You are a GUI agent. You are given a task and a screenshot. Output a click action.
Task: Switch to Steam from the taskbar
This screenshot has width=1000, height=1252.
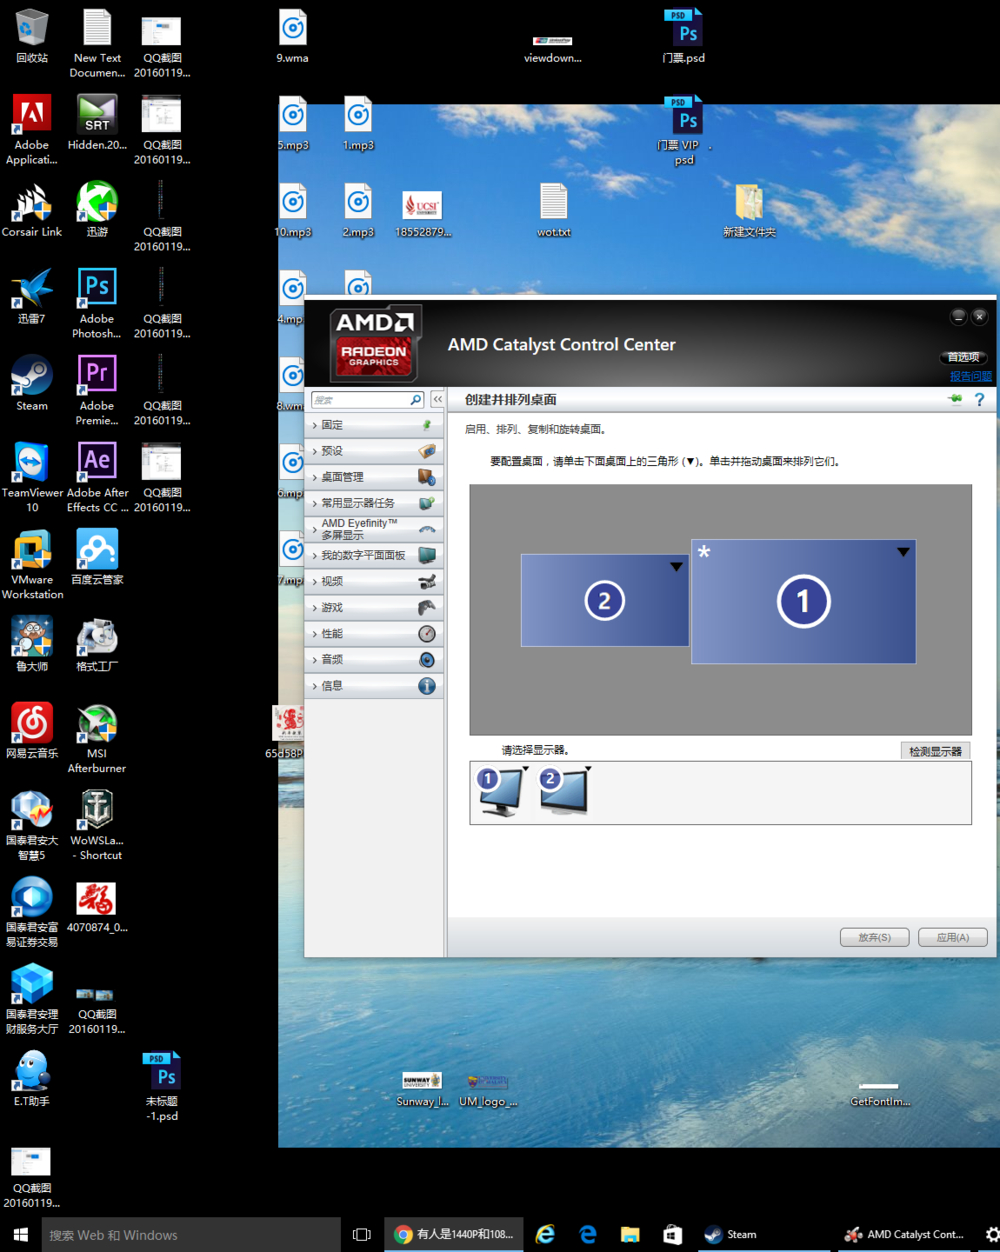click(x=764, y=1235)
